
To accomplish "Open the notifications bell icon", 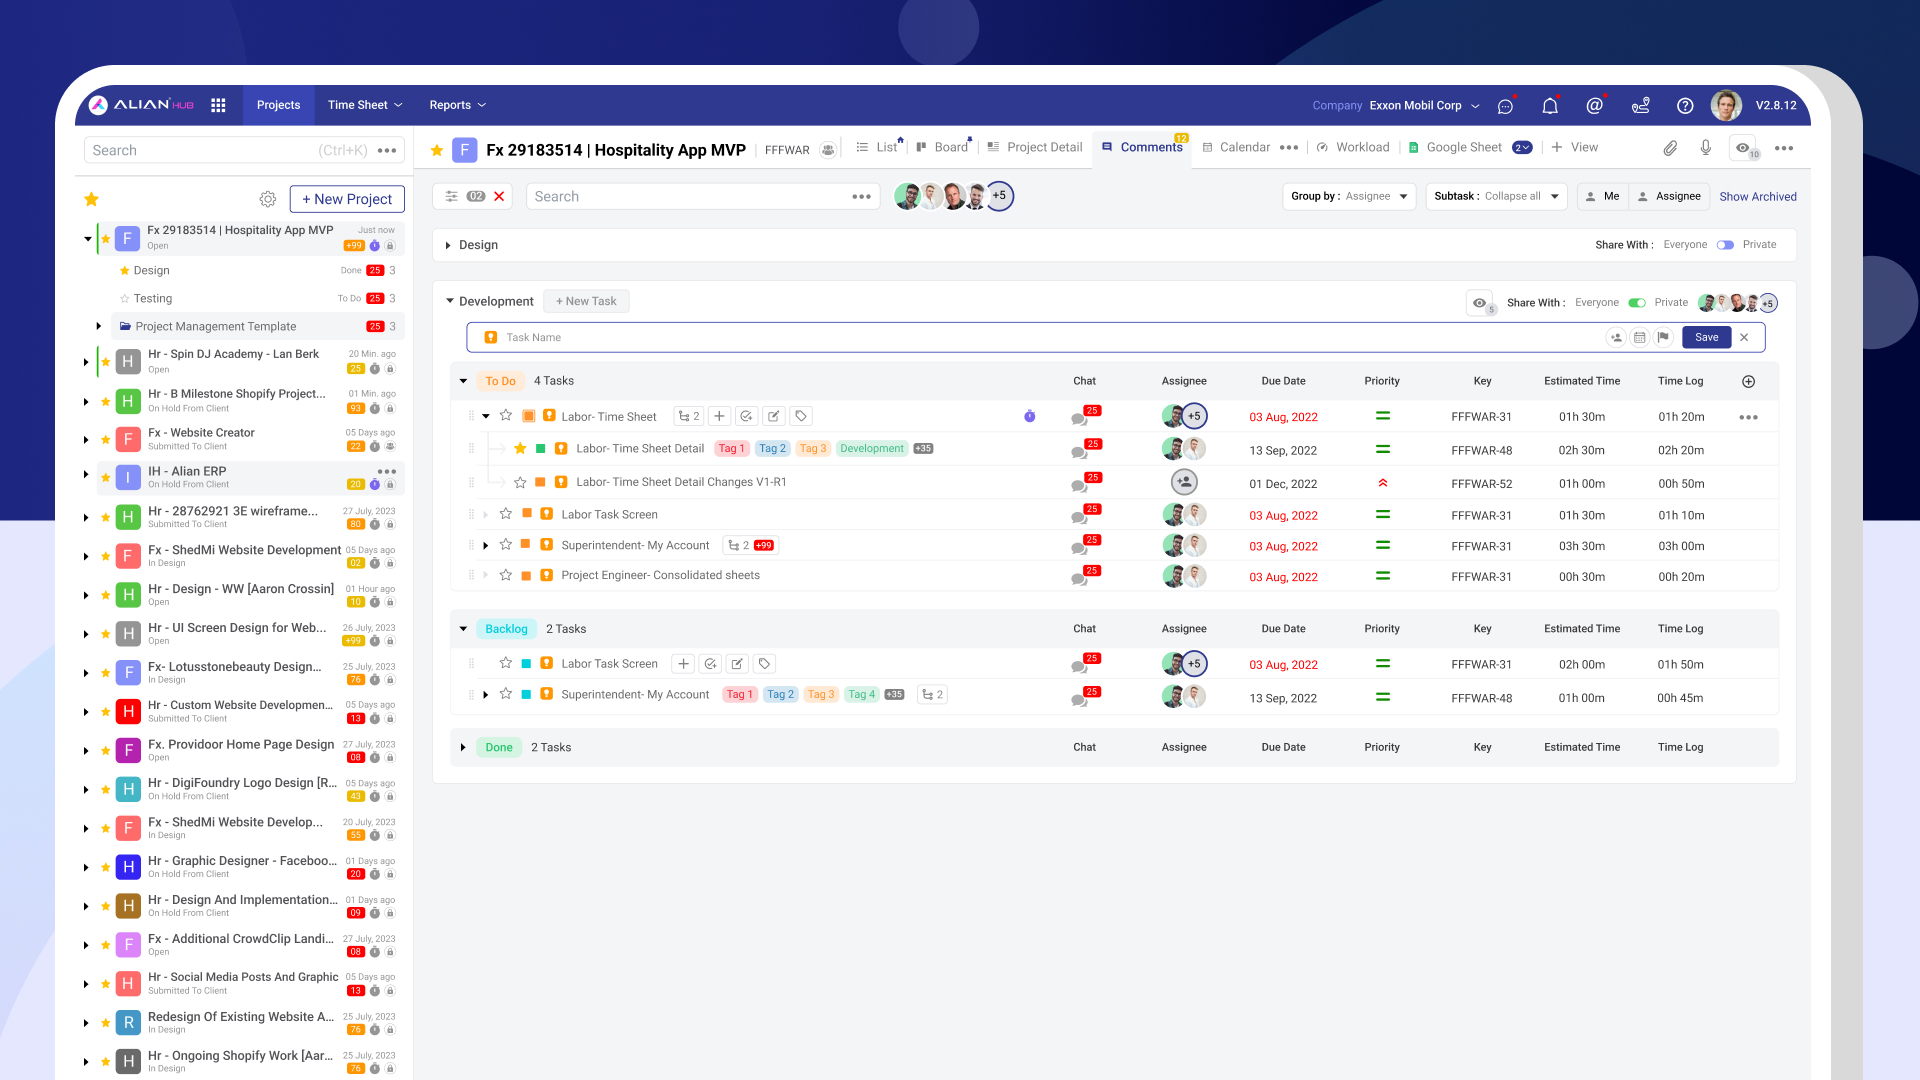I will point(1549,105).
